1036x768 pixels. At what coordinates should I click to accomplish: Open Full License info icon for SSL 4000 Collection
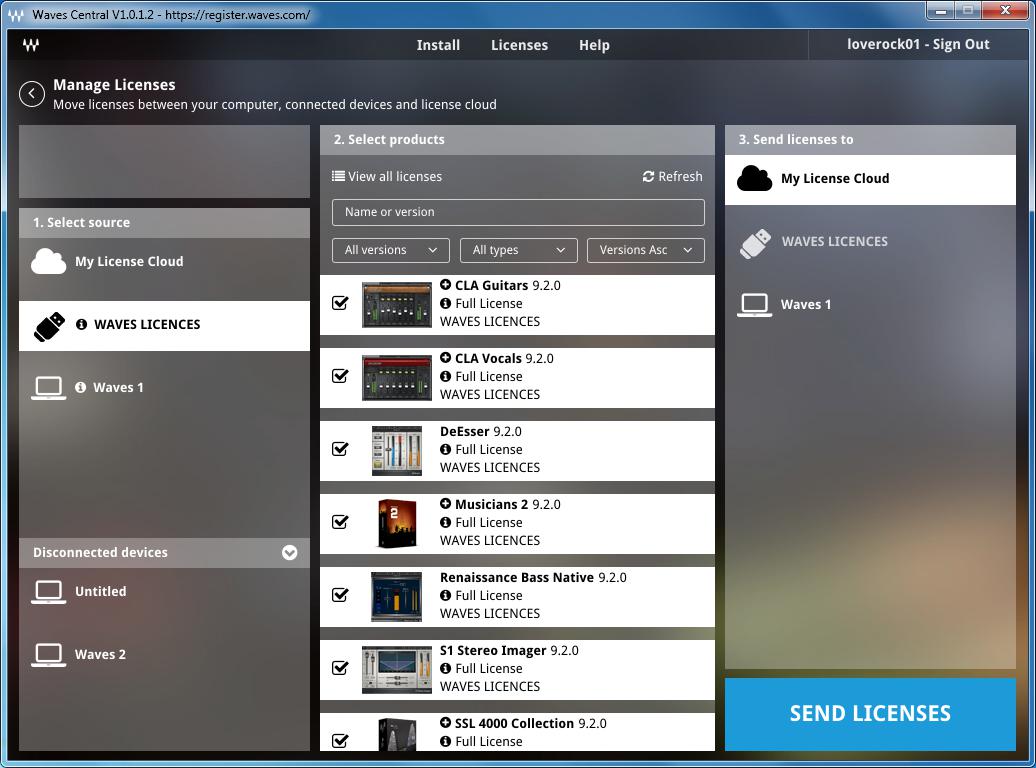pyautogui.click(x=445, y=742)
